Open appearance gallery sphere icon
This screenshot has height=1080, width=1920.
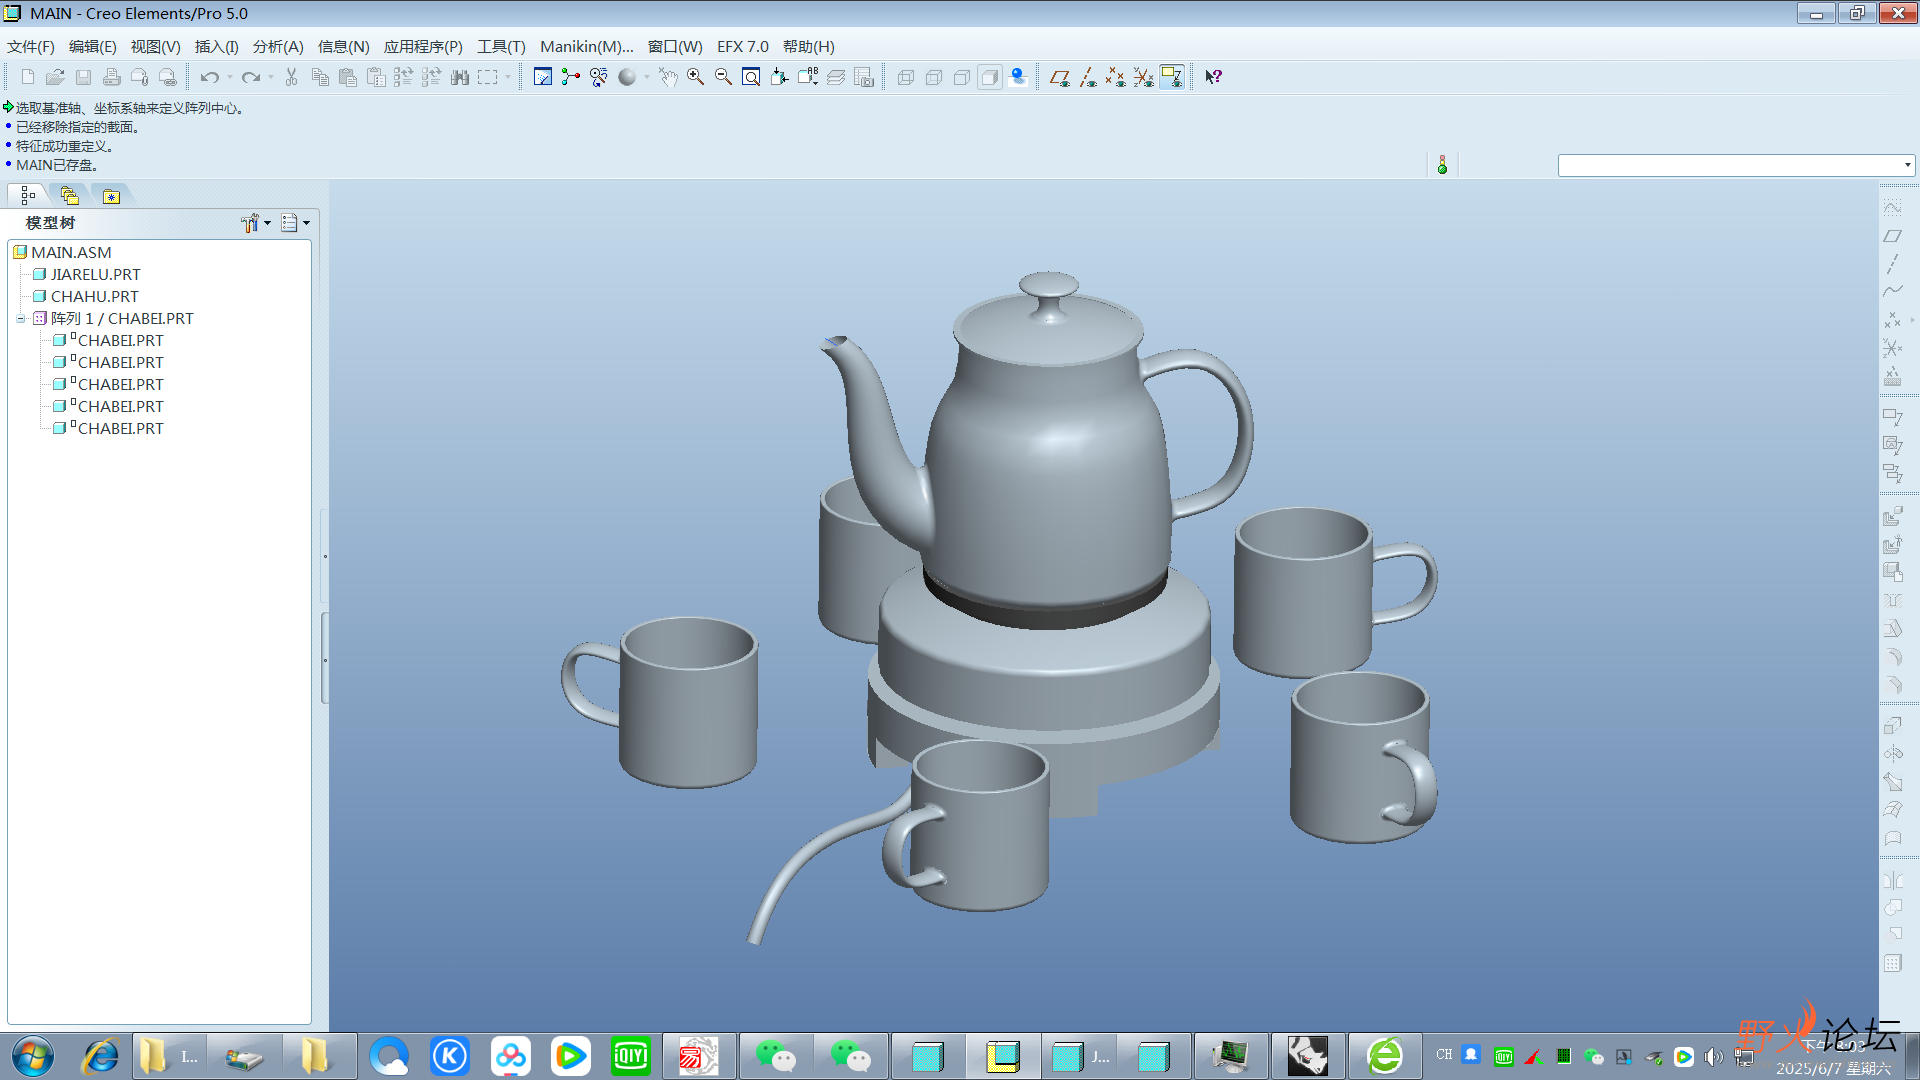[x=627, y=77]
